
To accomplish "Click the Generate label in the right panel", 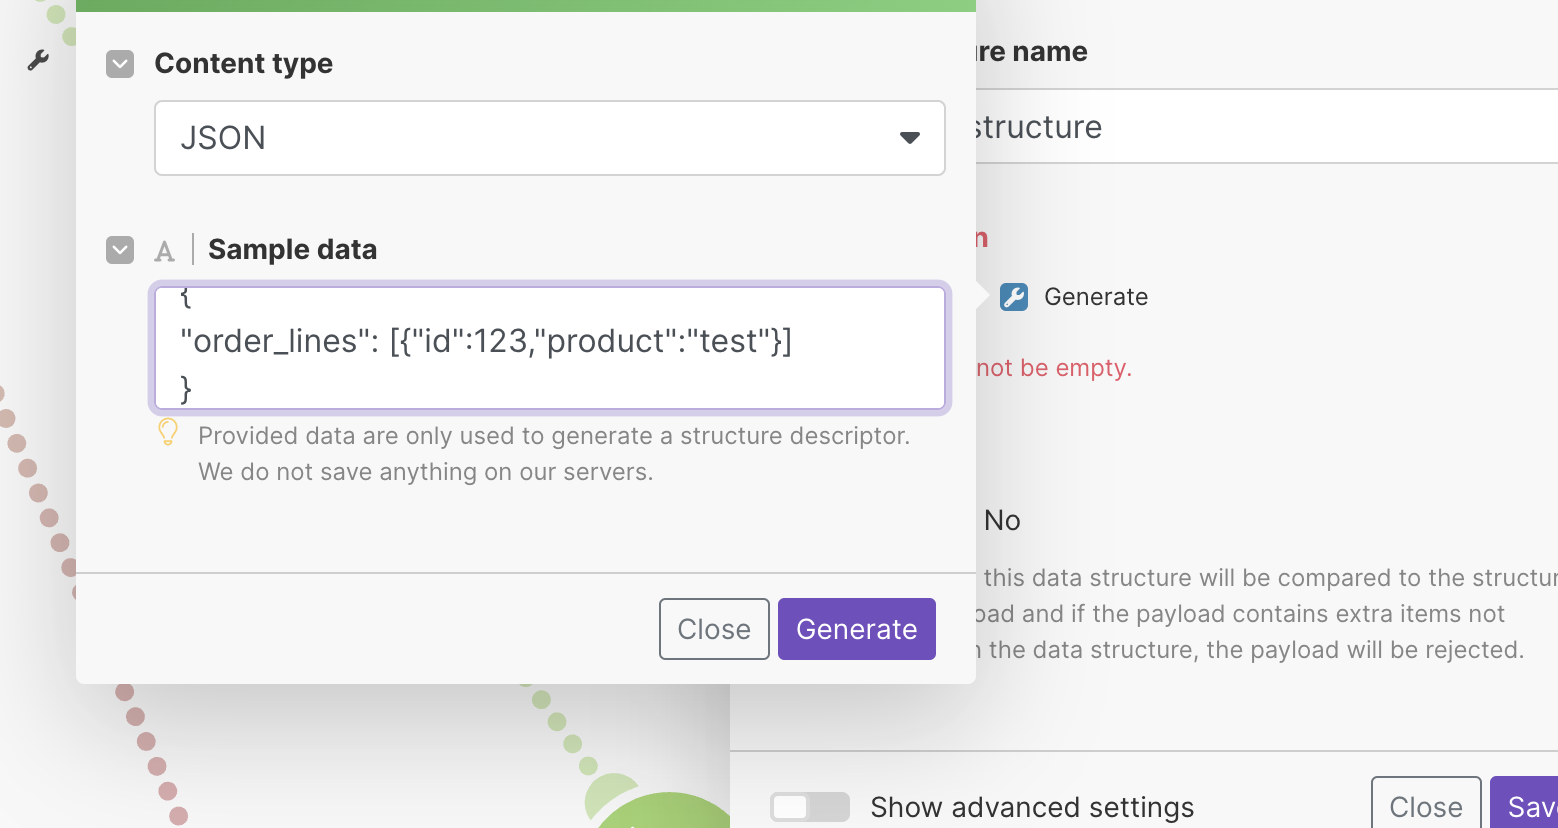I will point(1095,297).
